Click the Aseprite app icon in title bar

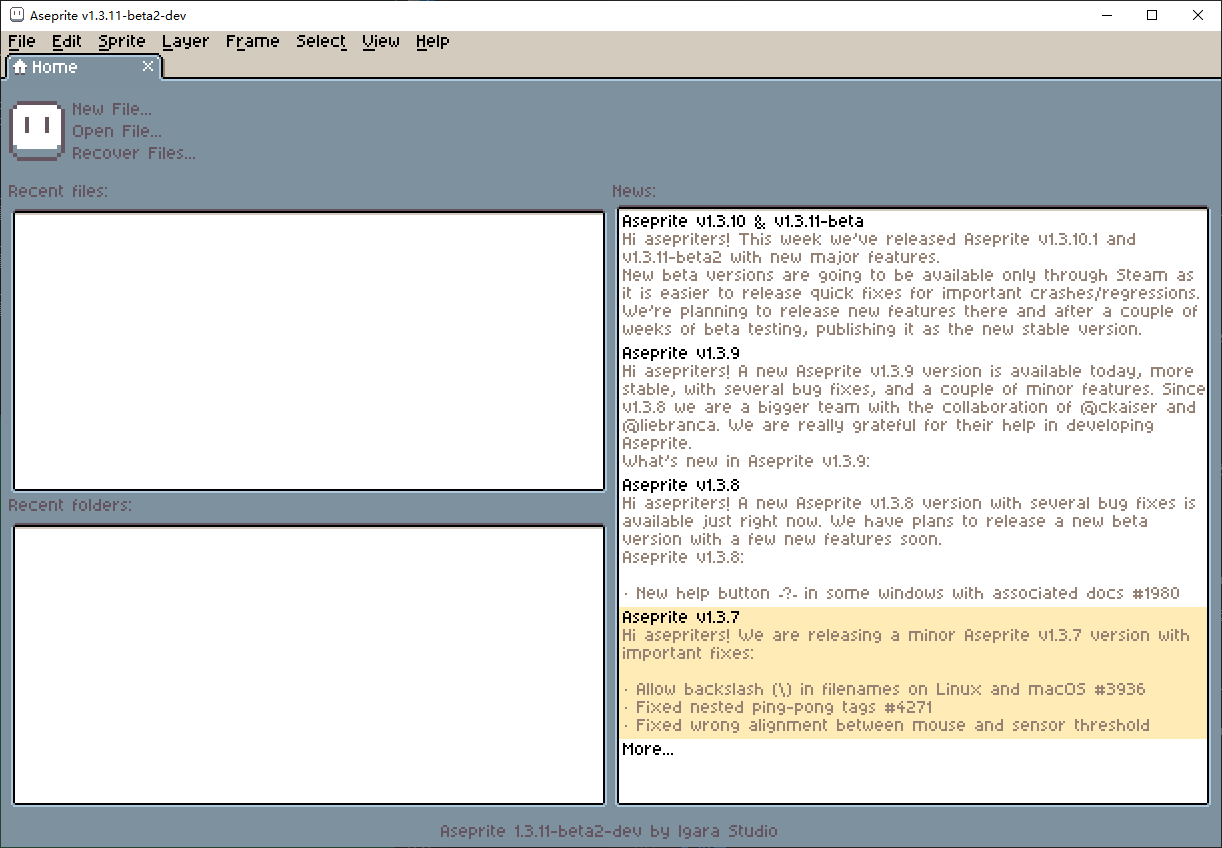[x=17, y=15]
